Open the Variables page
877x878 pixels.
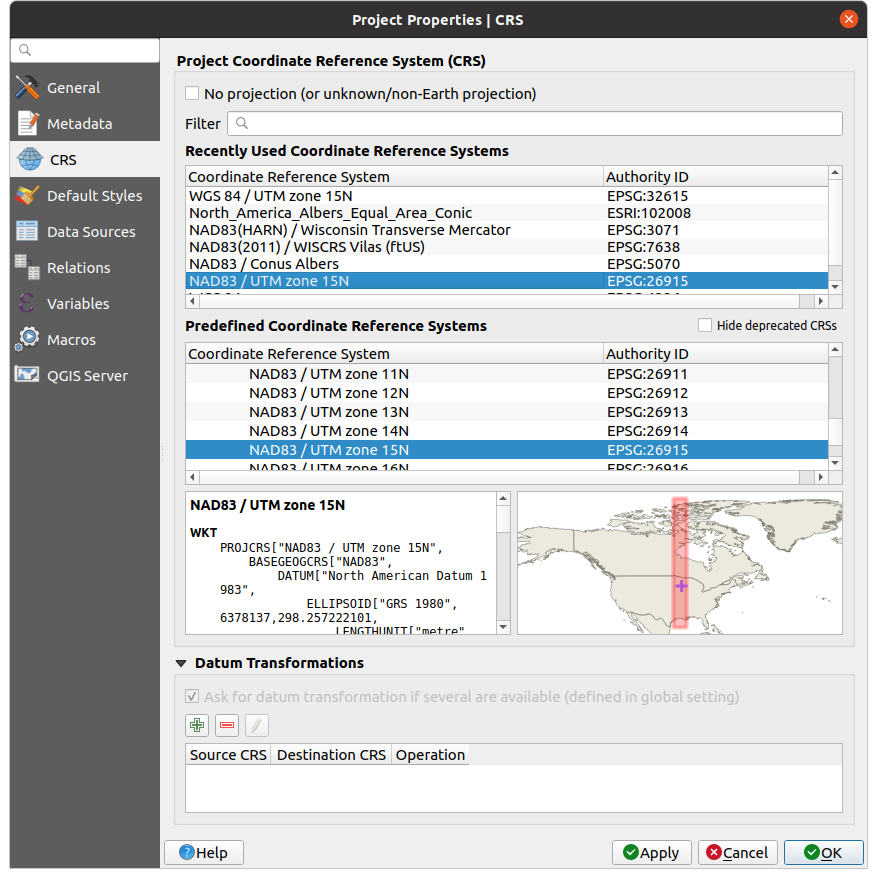point(78,304)
